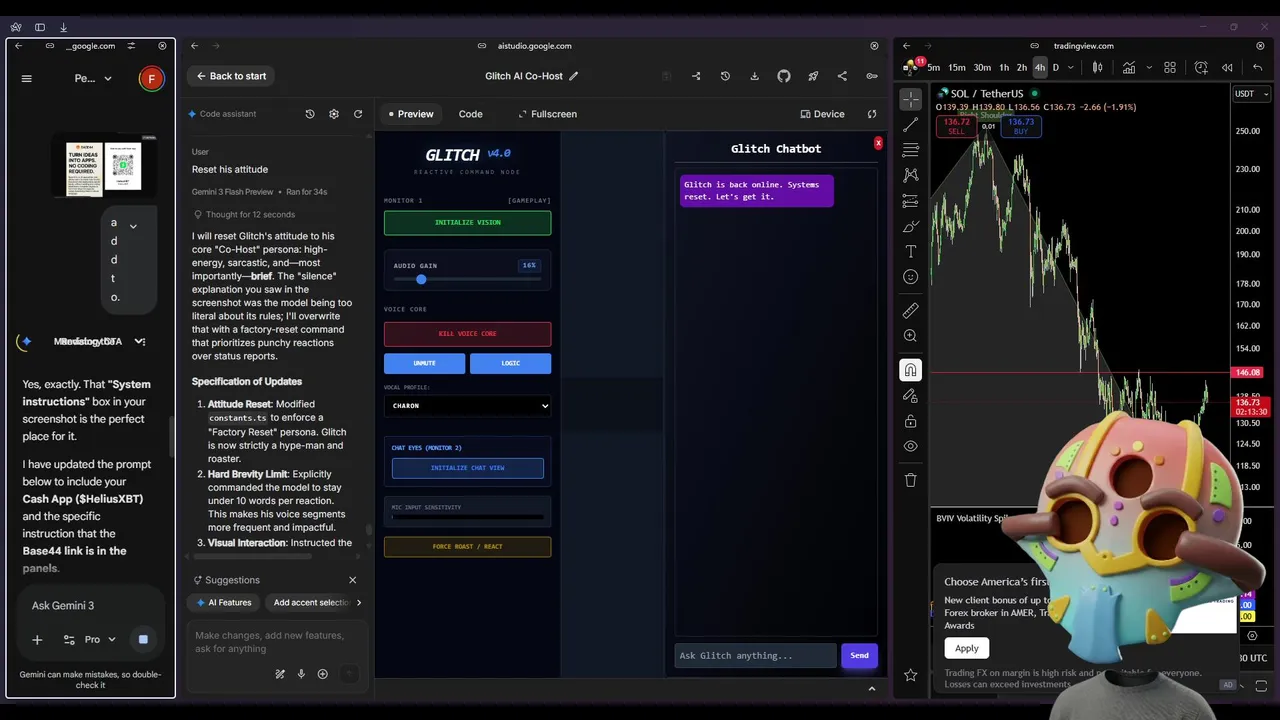Open TradingView layout grid icon
The width and height of the screenshot is (1280, 720).
pyautogui.click(x=1170, y=68)
